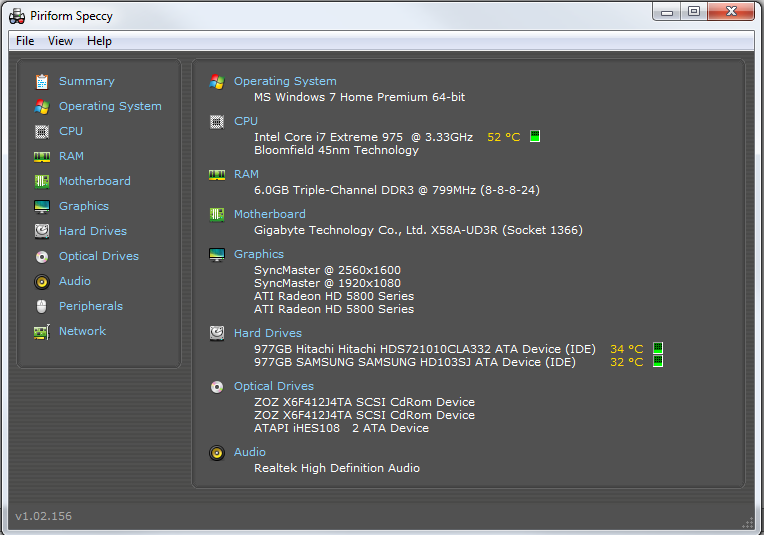Click the CPU heading in main panel
The height and width of the screenshot is (535, 765).
pos(246,121)
